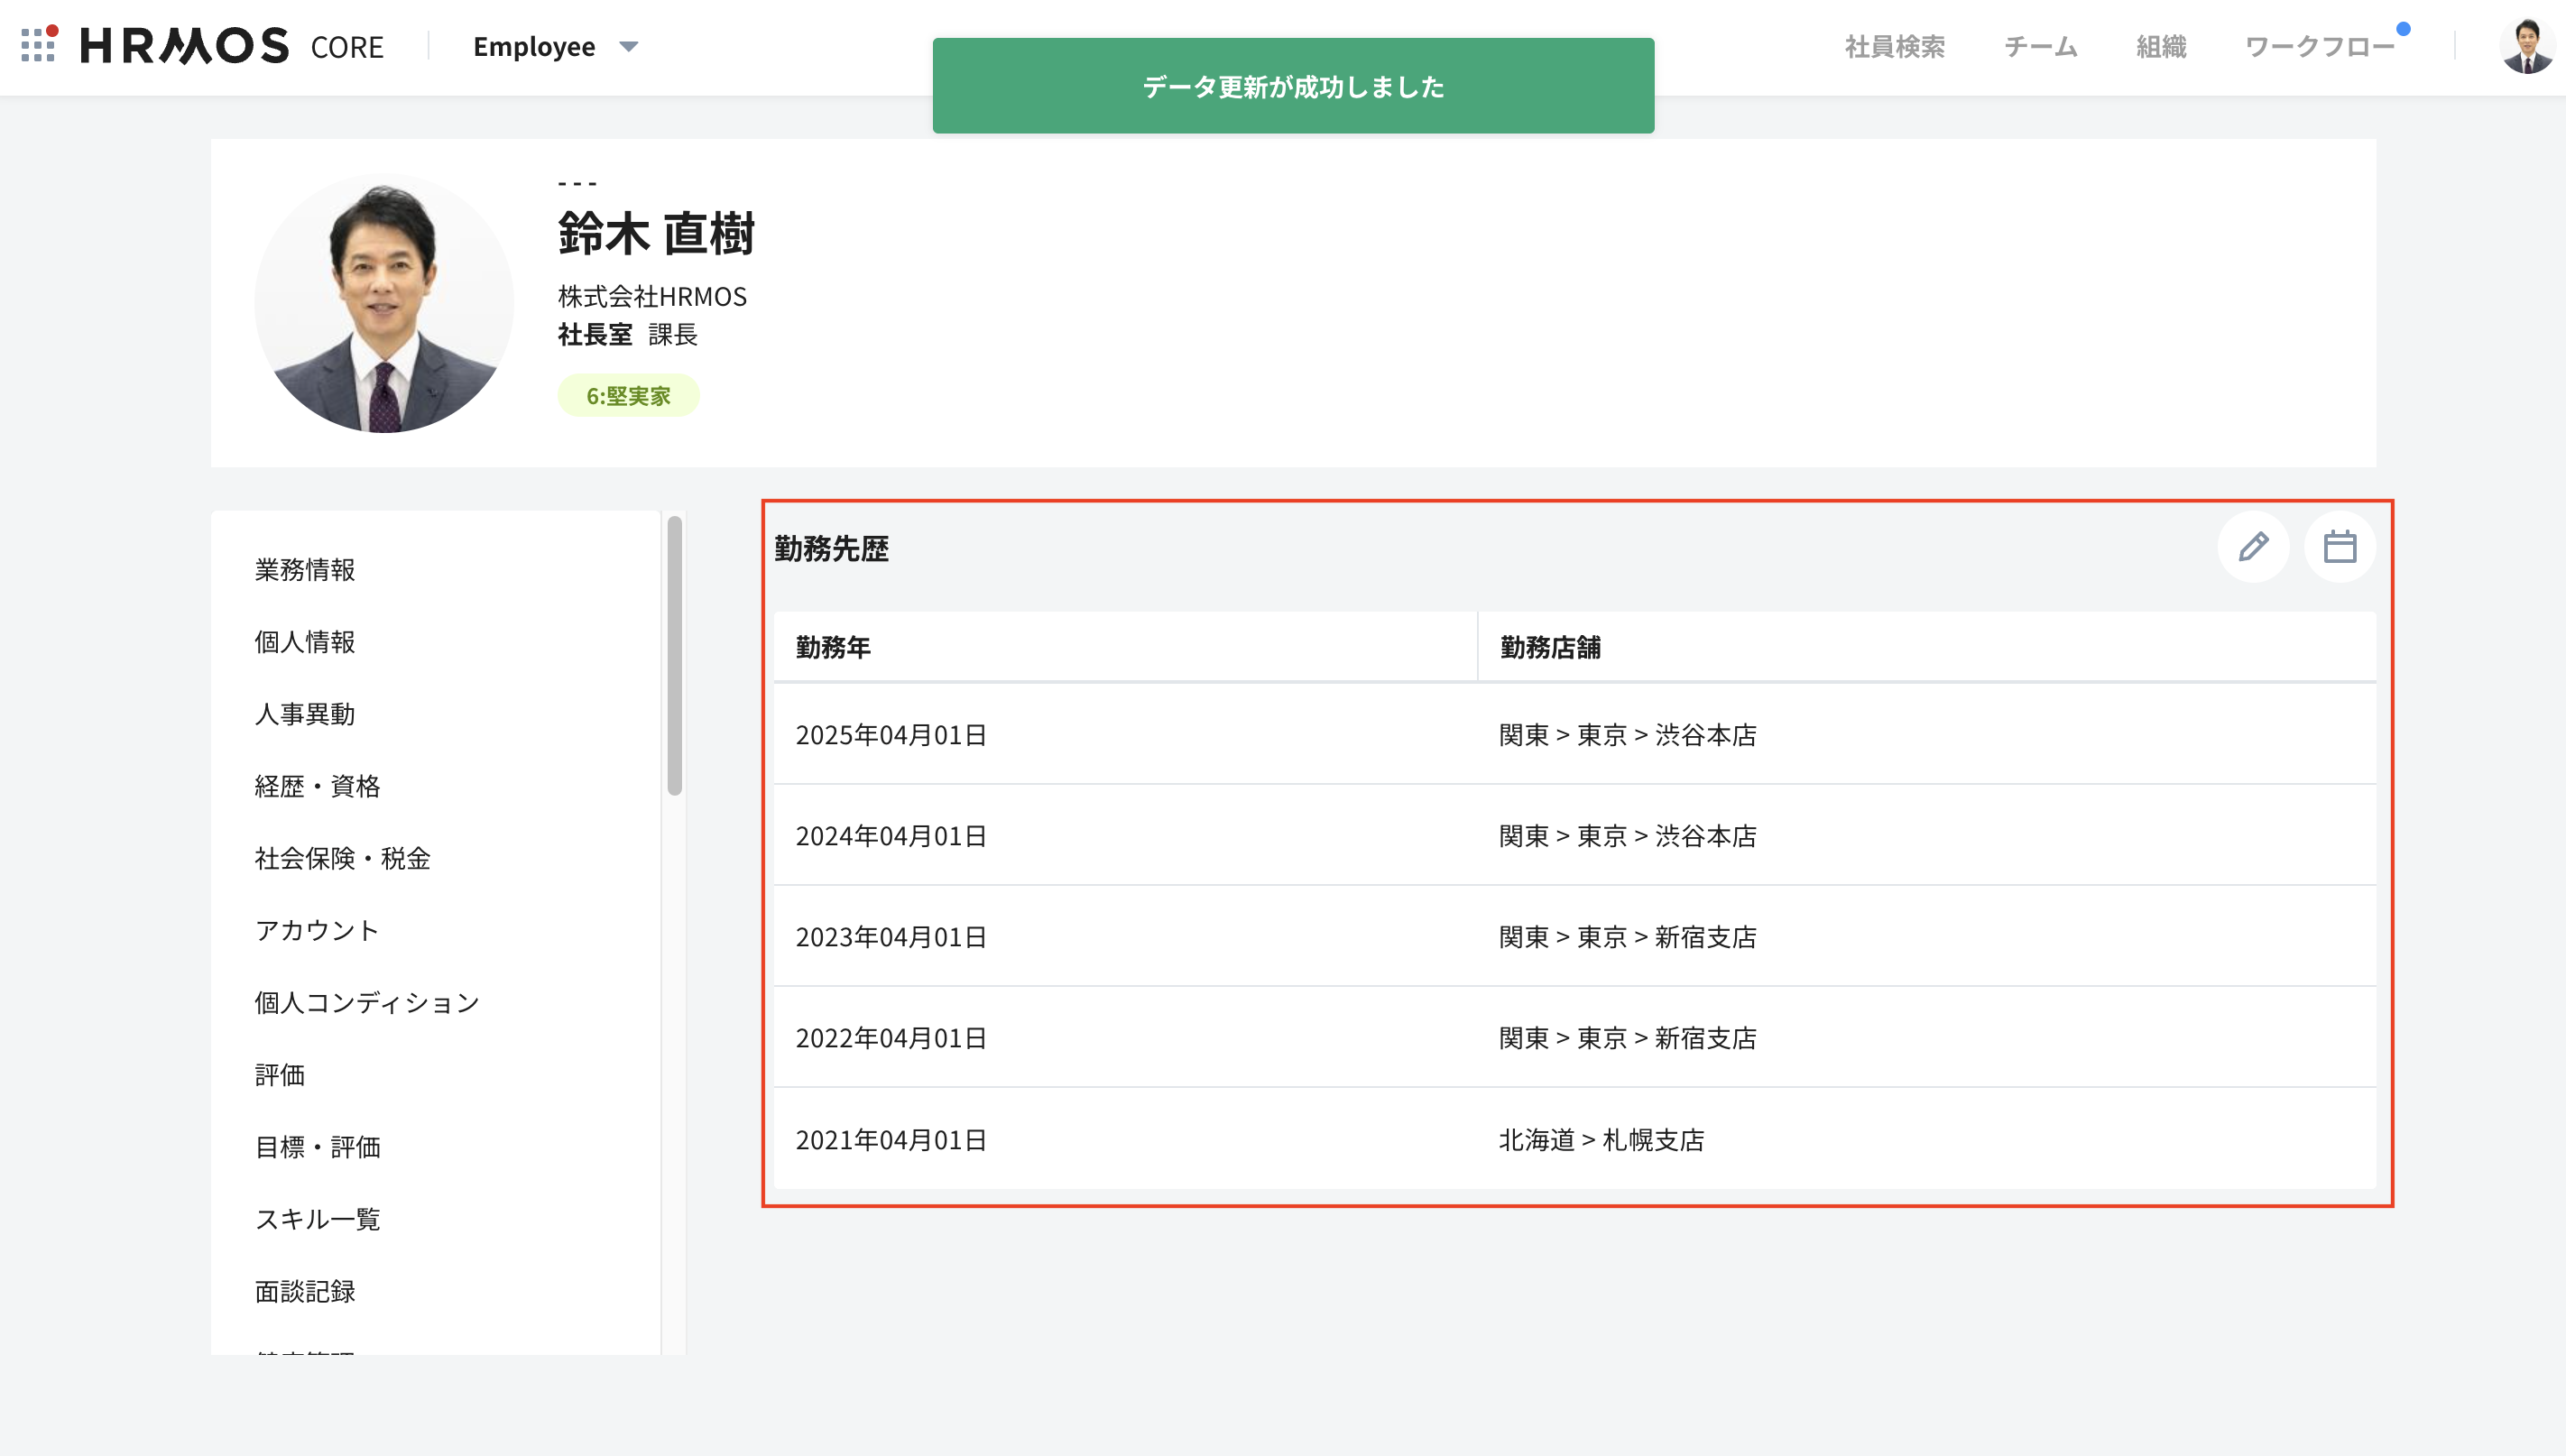Viewport: 2566px width, 1456px height.
Task: Open the 組織 navigation item
Action: pyautogui.click(x=2160, y=46)
